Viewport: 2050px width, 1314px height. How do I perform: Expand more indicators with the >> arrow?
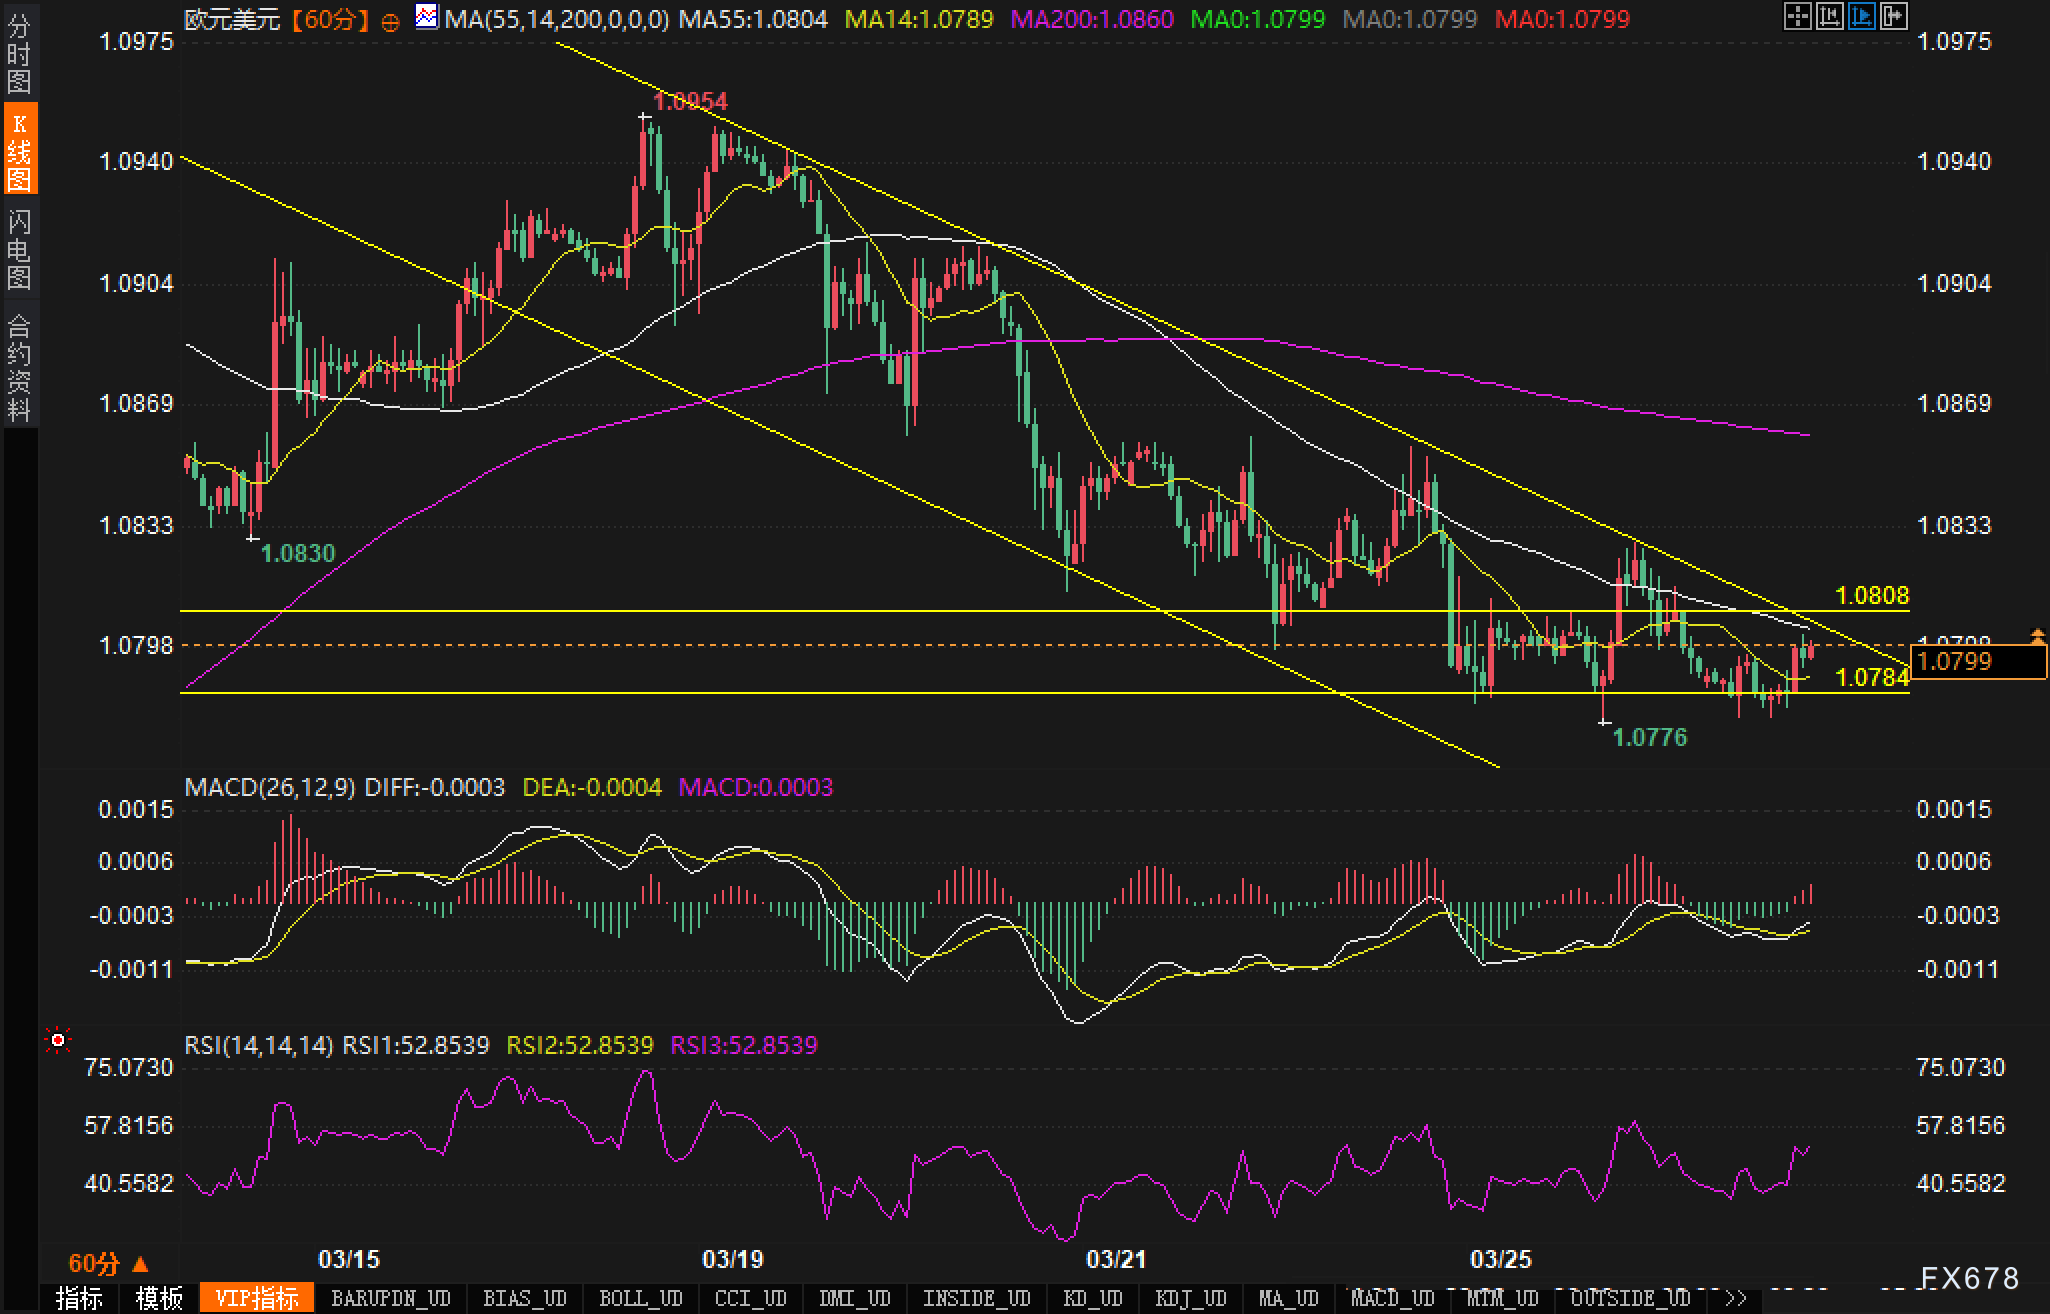tap(1735, 1298)
